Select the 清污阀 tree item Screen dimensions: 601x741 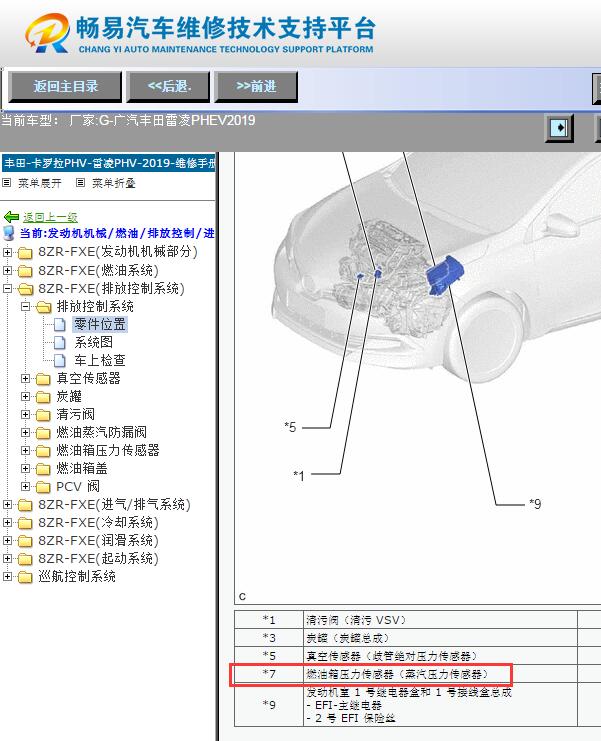[x=76, y=414]
